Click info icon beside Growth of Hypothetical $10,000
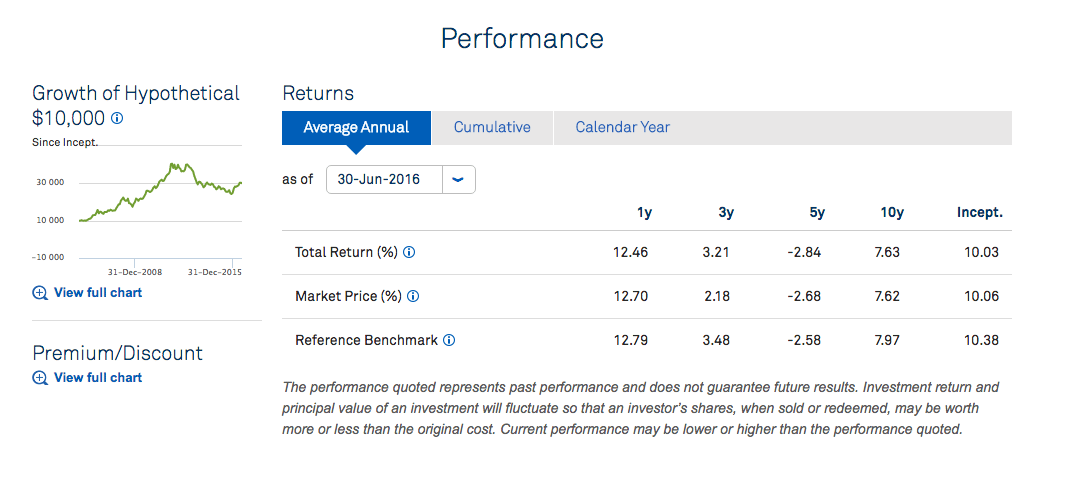 pyautogui.click(x=117, y=119)
